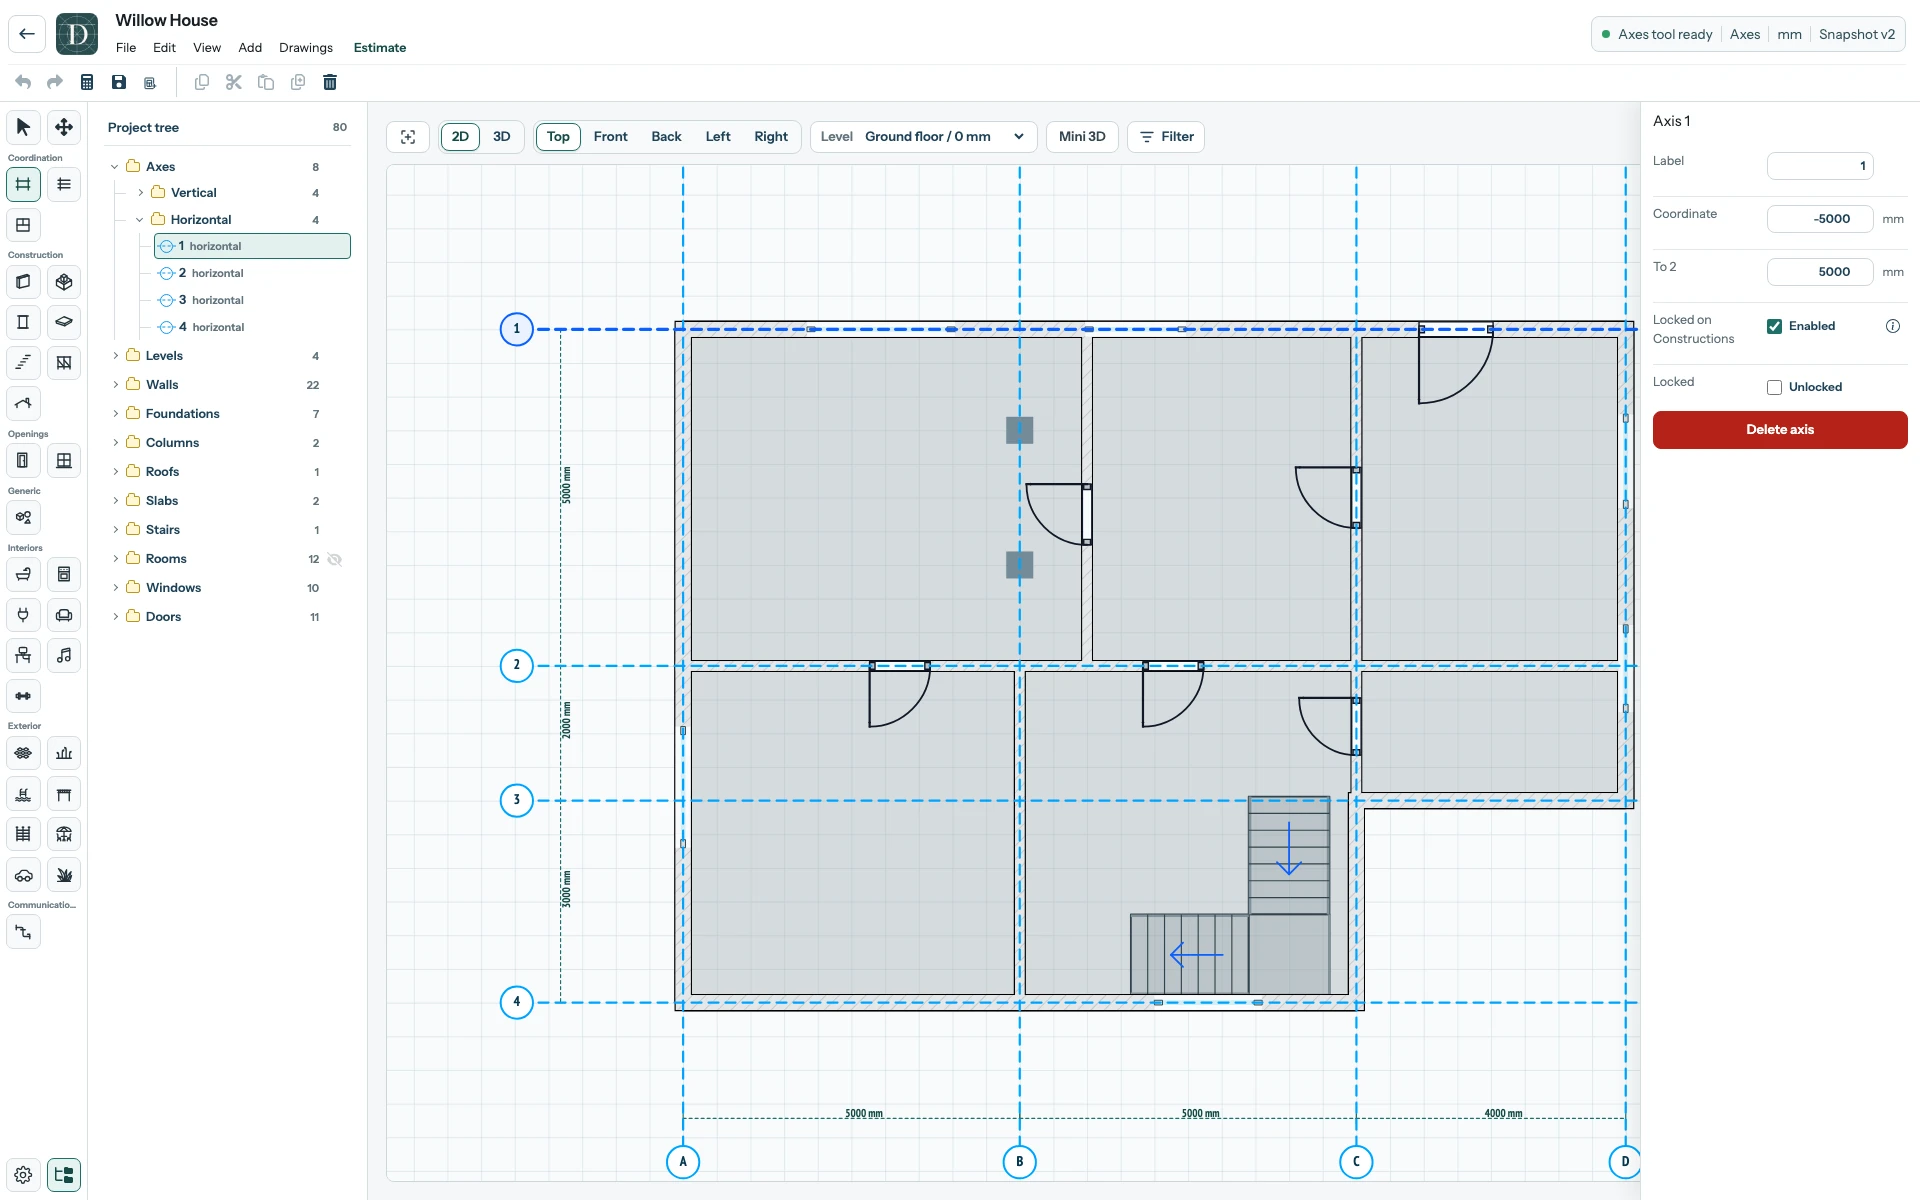Open the Filter button
This screenshot has width=1920, height=1200.
click(x=1166, y=137)
